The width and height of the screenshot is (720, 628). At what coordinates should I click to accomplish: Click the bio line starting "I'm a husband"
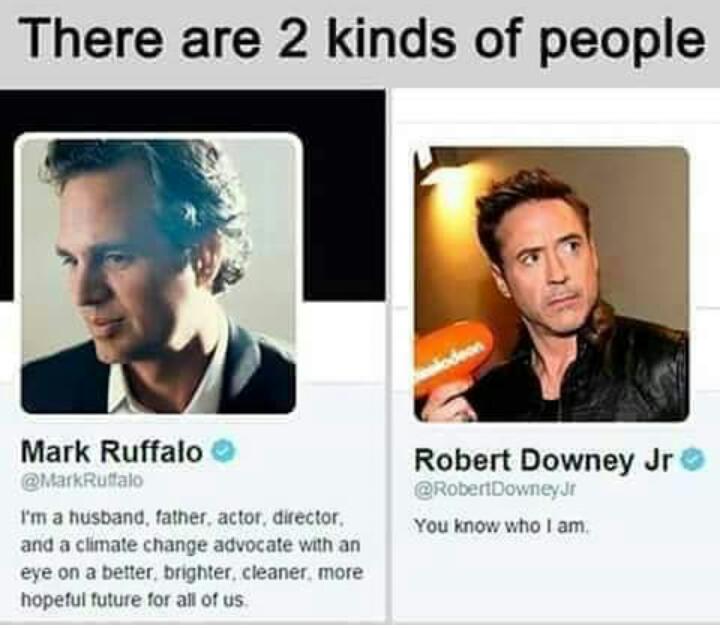point(182,518)
